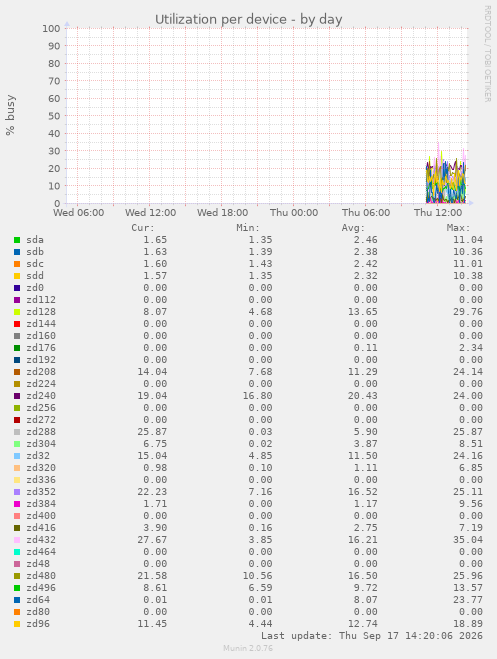497x659 pixels.
Task: Click zd64 average value 8.07
Action: point(366,599)
